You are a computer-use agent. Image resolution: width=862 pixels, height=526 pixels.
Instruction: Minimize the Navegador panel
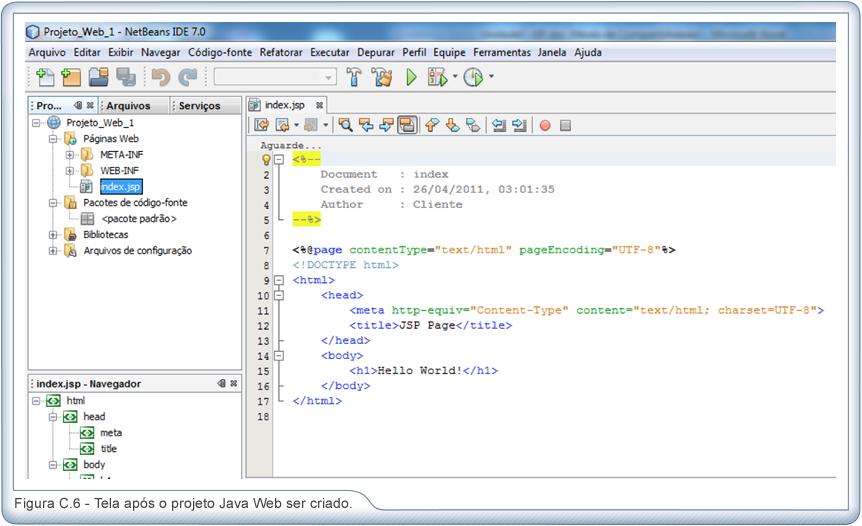(222, 383)
